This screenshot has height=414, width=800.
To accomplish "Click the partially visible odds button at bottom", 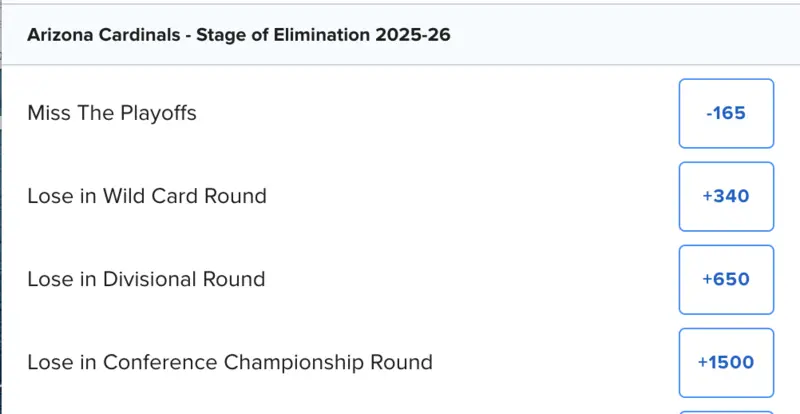I will click(726, 411).
